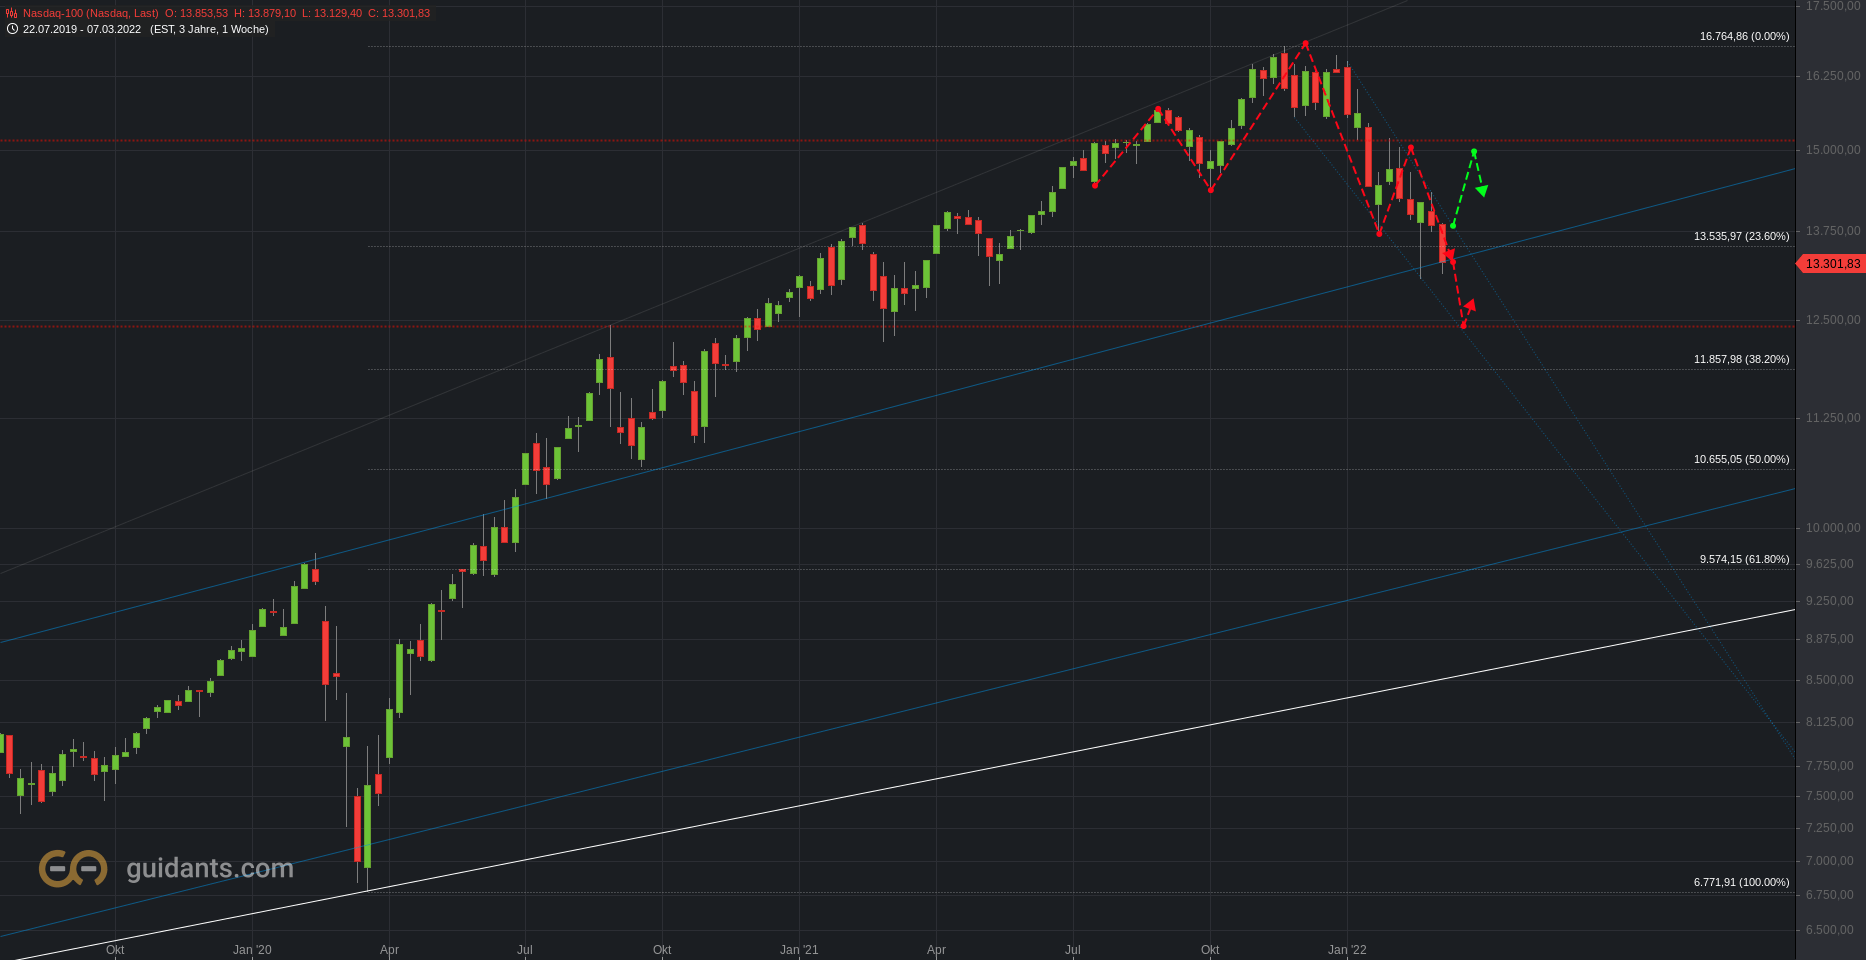Click the 9.625,00 price axis label
1866x960 pixels.
[1830, 564]
